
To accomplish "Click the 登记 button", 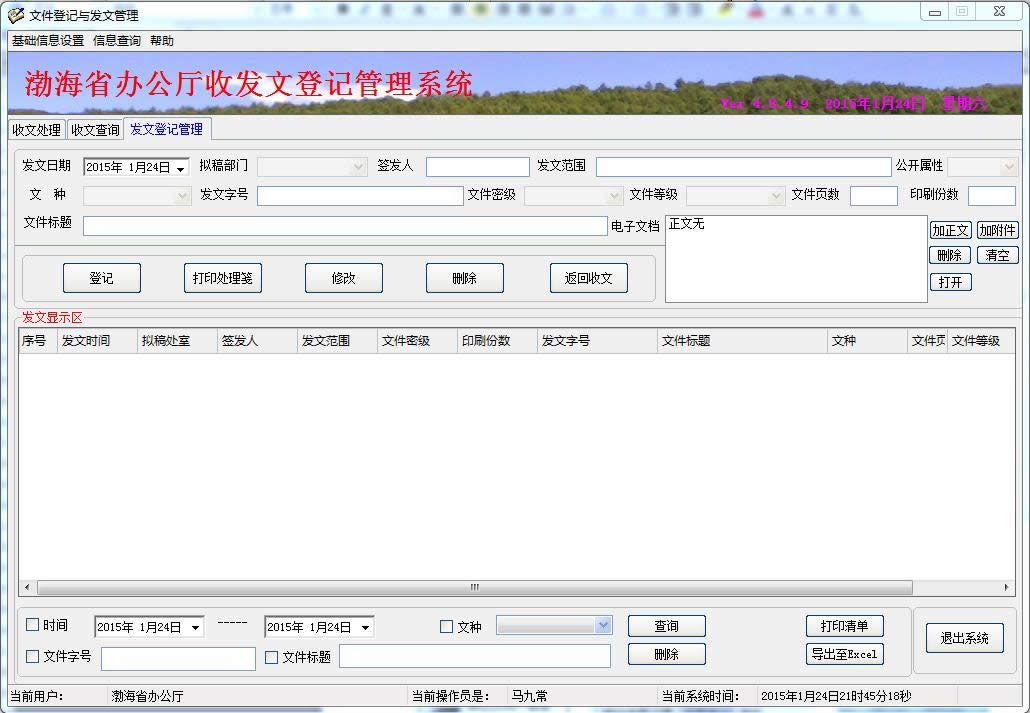I will (102, 278).
